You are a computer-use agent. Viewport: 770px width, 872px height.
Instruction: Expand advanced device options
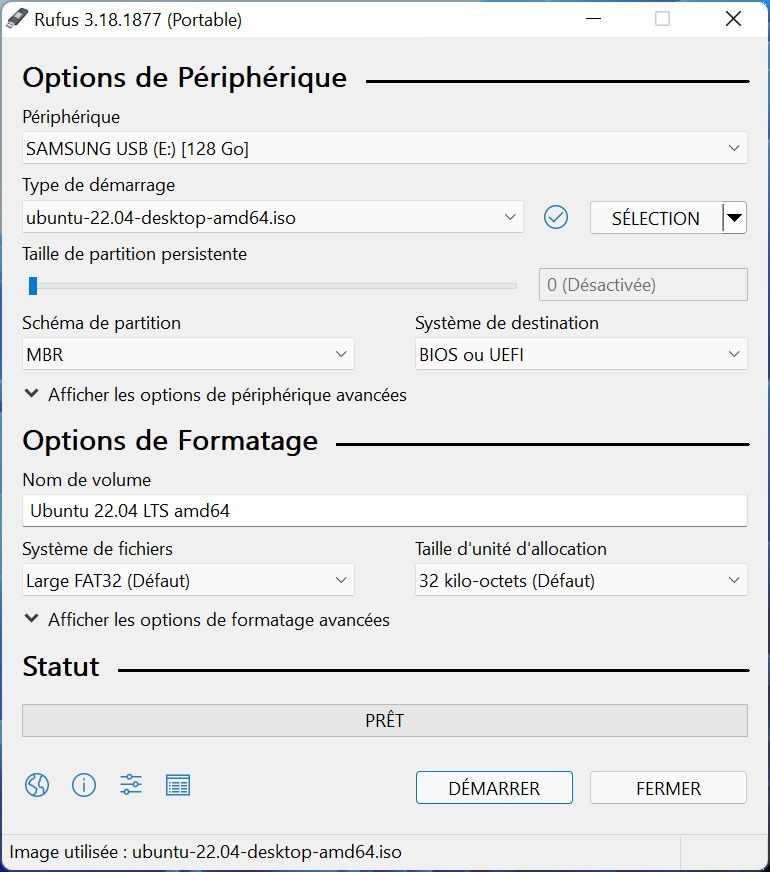tap(216, 395)
